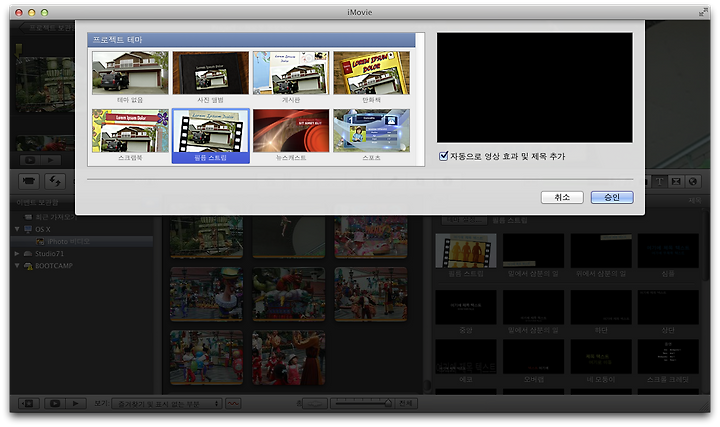The height and width of the screenshot is (427, 720).
Task: Select the 하단 title style
Action: coord(601,307)
